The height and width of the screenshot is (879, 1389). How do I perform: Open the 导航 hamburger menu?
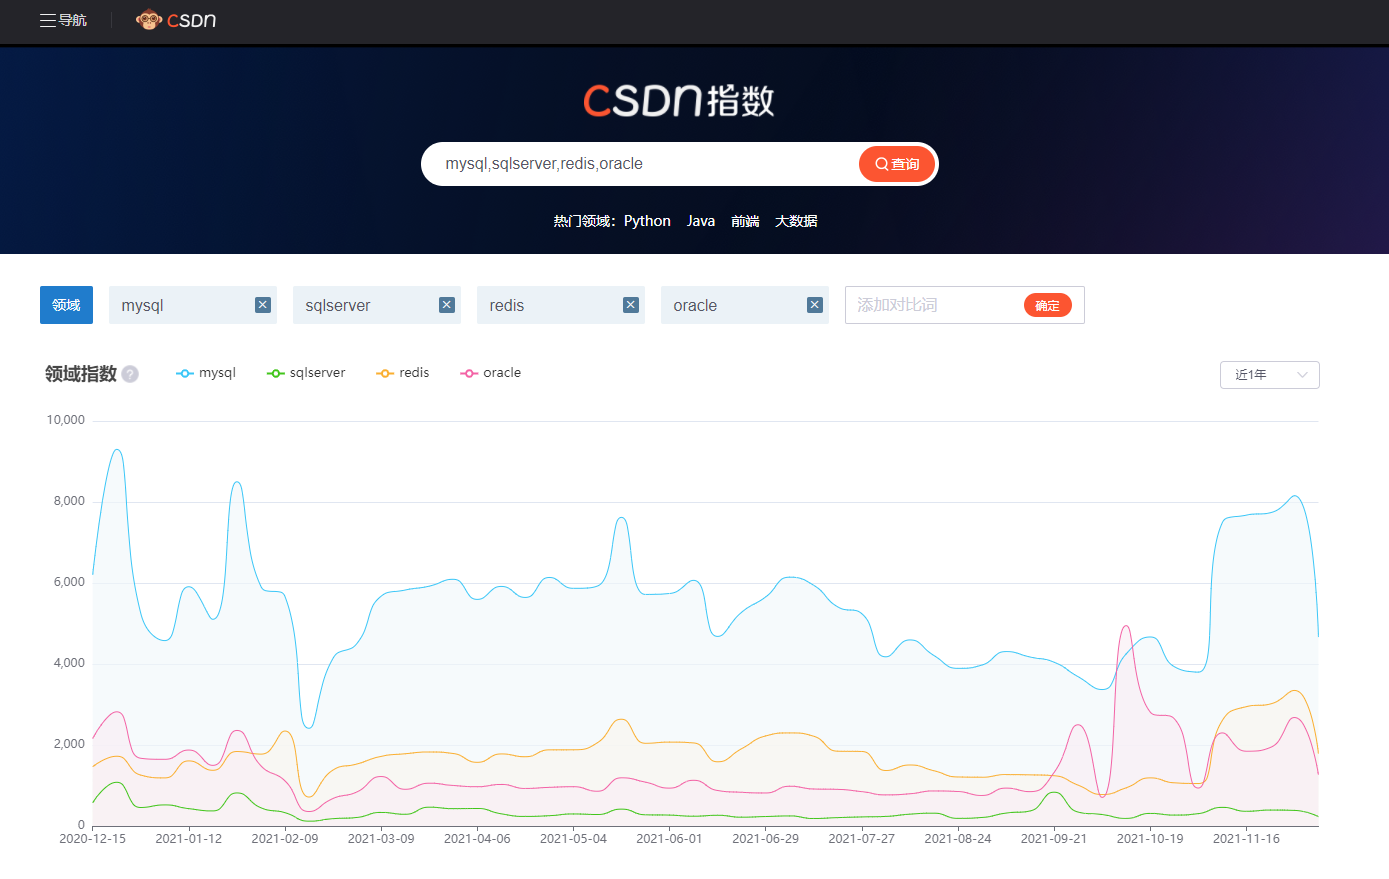click(x=63, y=20)
